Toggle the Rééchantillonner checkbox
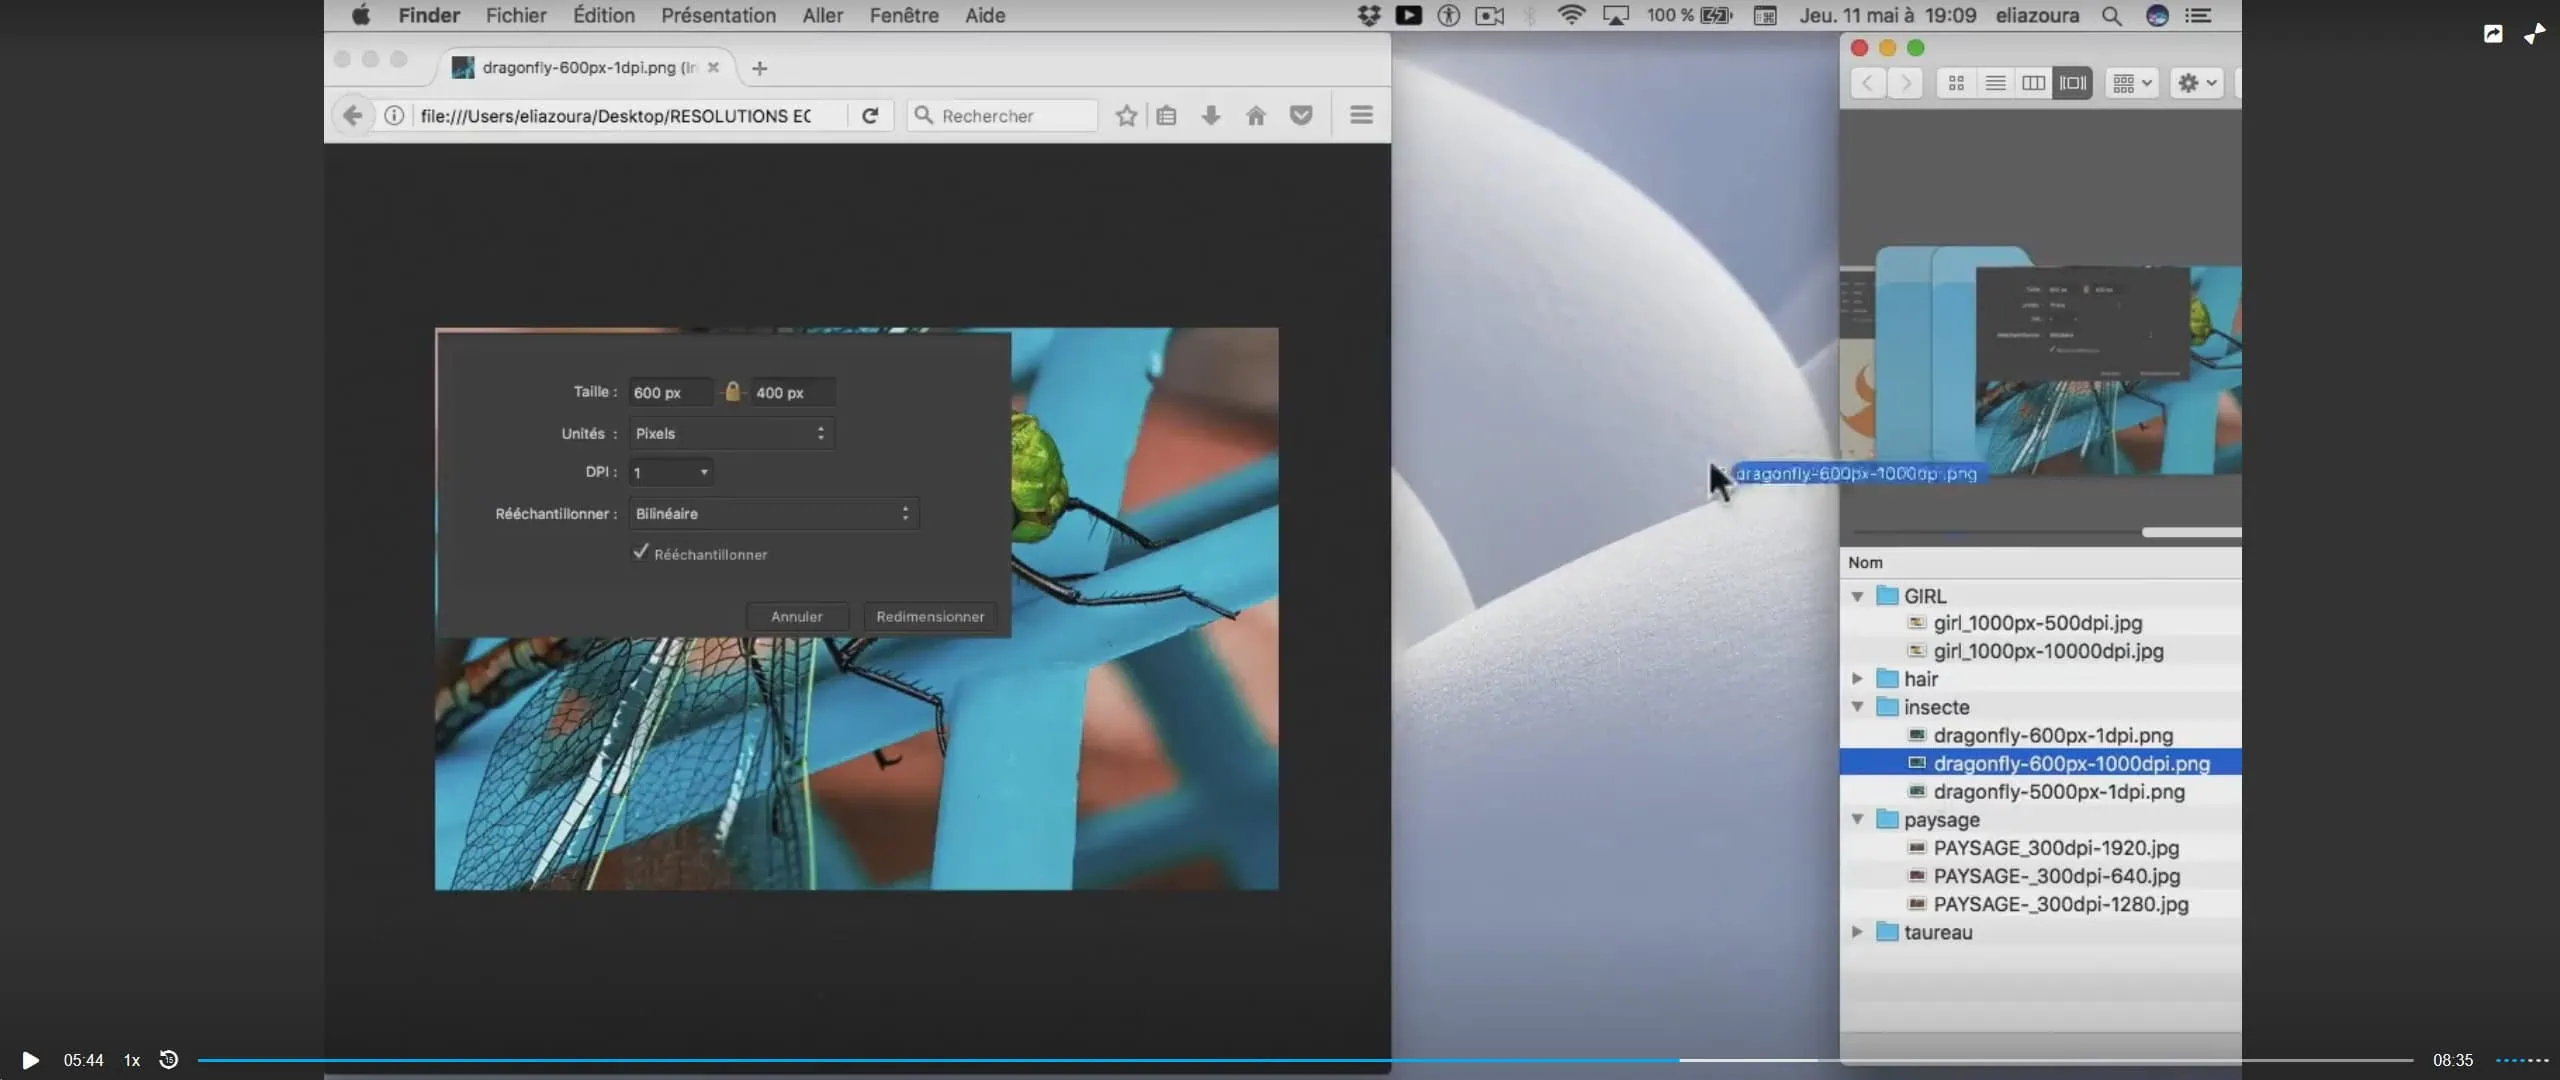This screenshot has width=2560, height=1080. (641, 553)
